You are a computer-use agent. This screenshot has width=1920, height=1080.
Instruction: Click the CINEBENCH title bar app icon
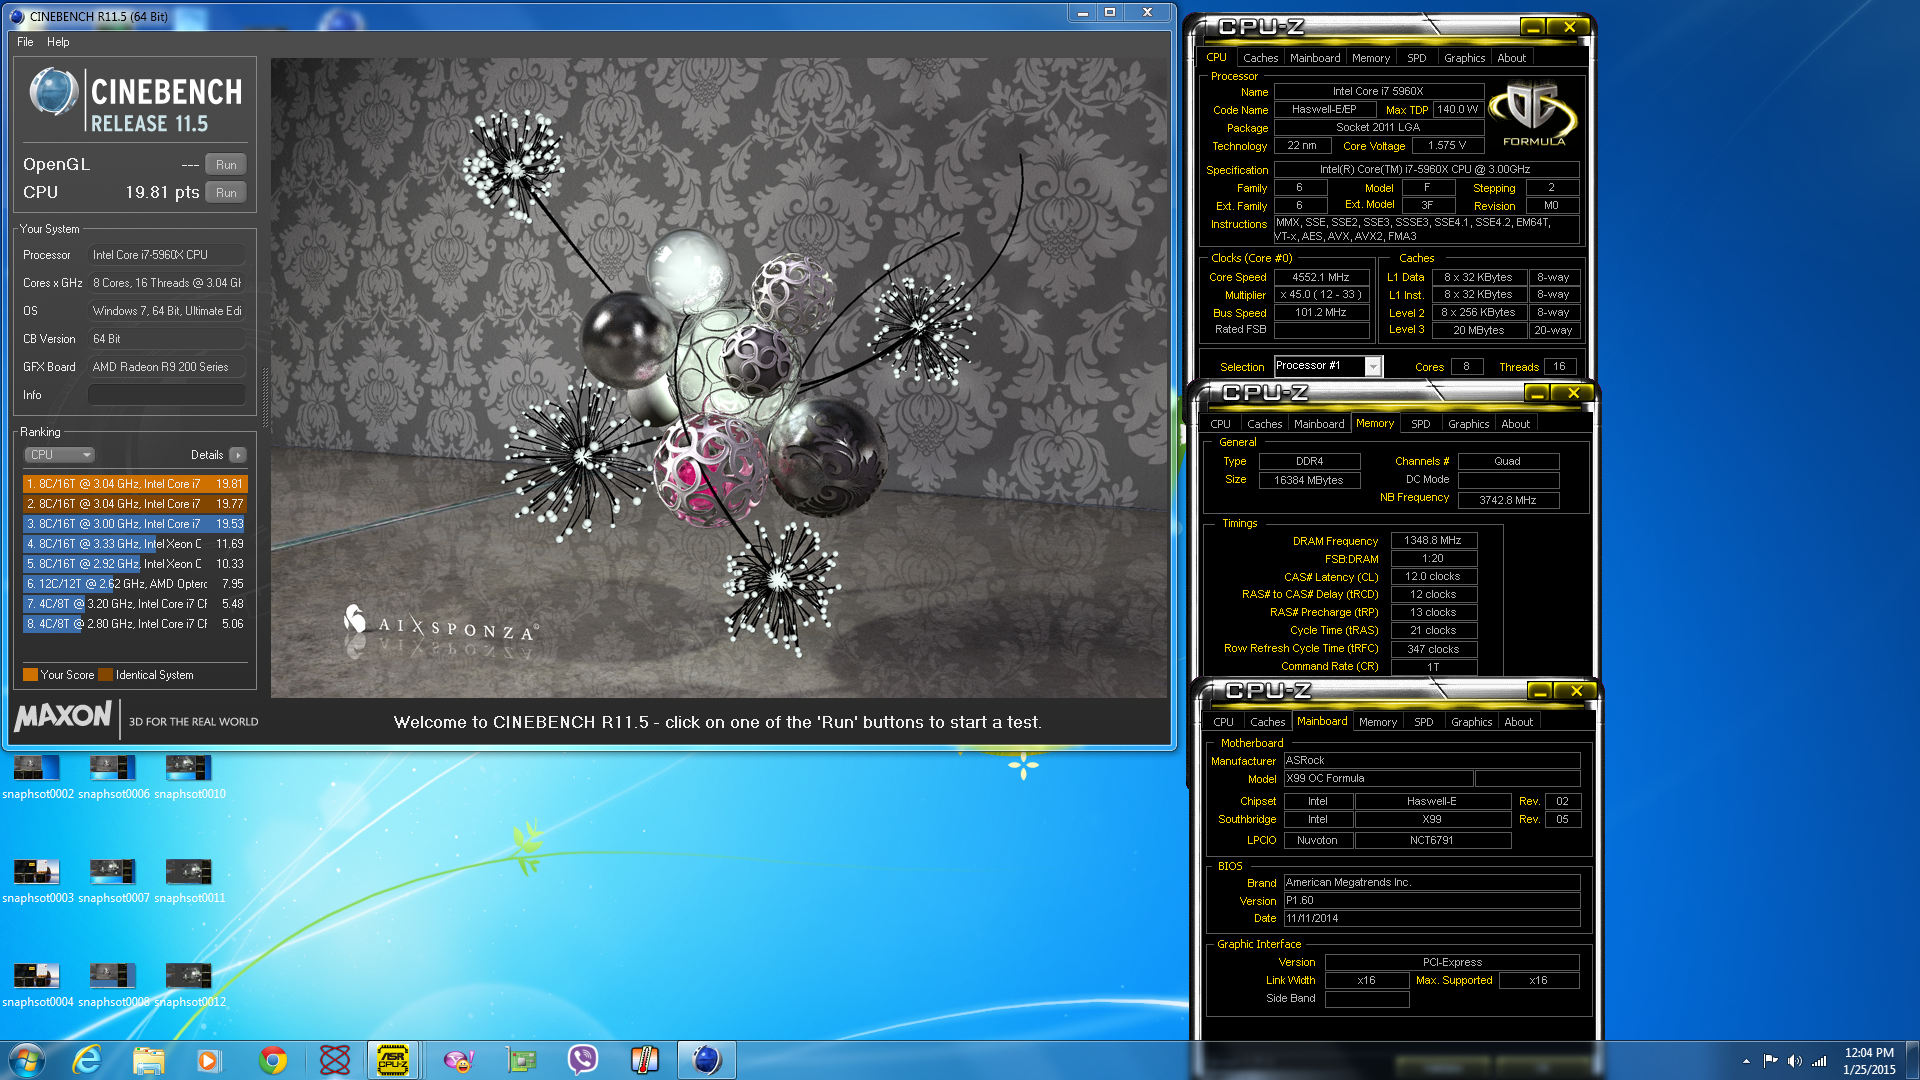tap(16, 16)
